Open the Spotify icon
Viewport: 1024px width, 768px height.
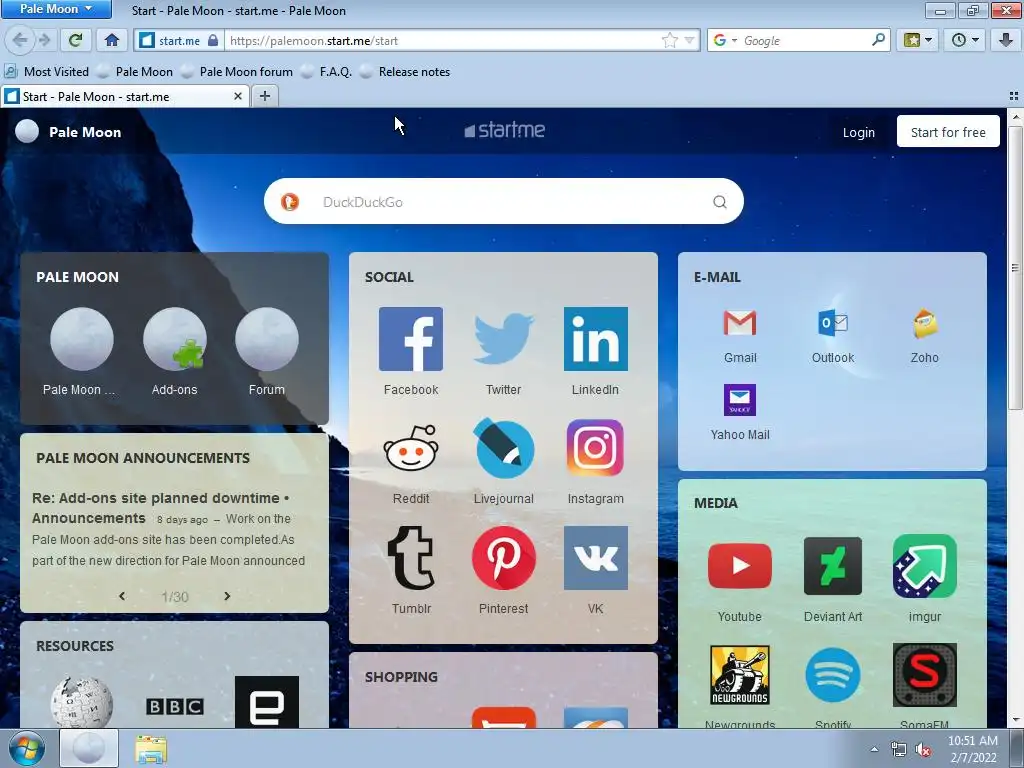833,675
